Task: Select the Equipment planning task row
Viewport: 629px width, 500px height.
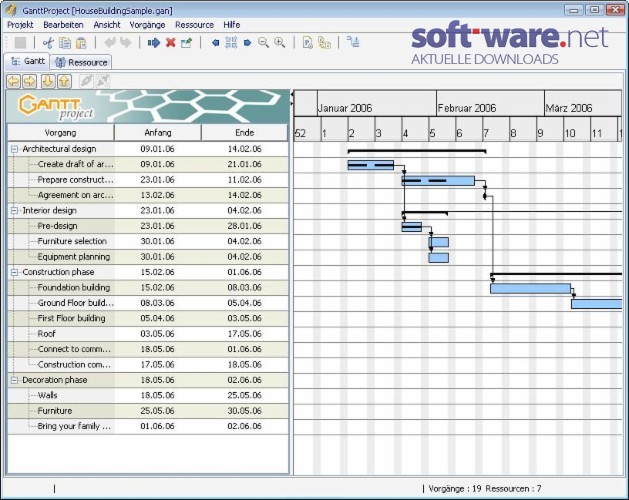Action: [148, 257]
